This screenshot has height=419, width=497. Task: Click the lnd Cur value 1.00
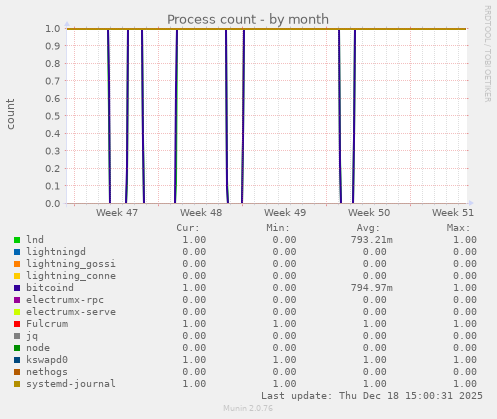pyautogui.click(x=194, y=240)
